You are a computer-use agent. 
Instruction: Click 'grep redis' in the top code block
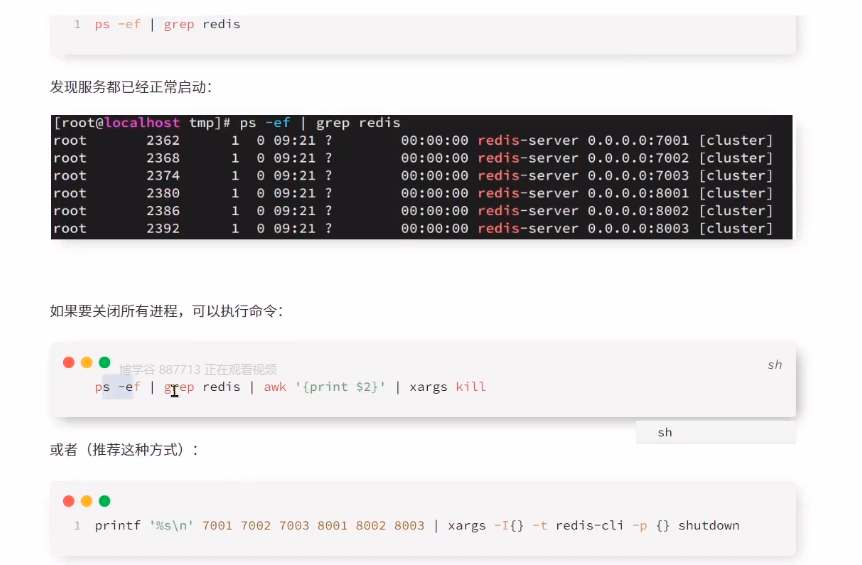click(x=202, y=24)
